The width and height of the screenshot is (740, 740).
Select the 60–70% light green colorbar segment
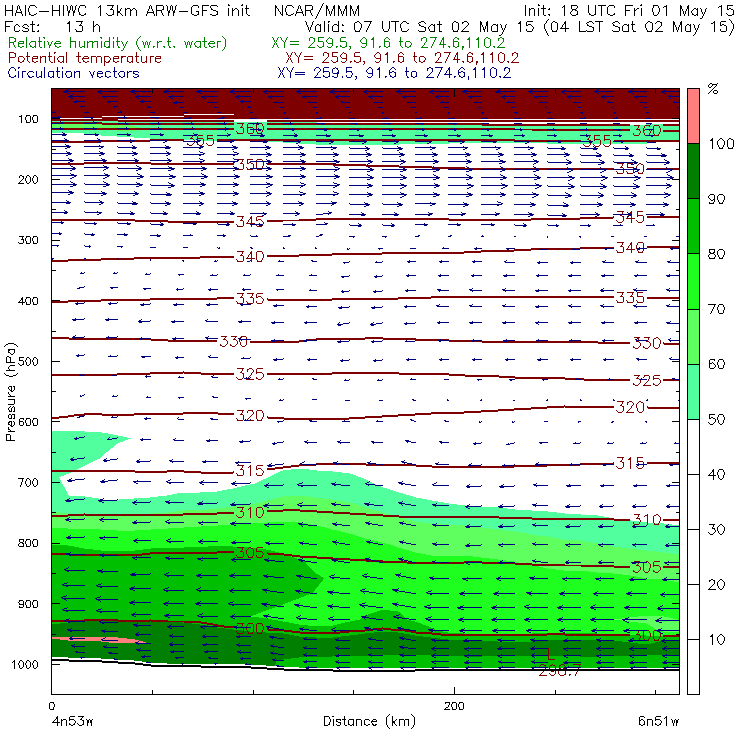(693, 336)
